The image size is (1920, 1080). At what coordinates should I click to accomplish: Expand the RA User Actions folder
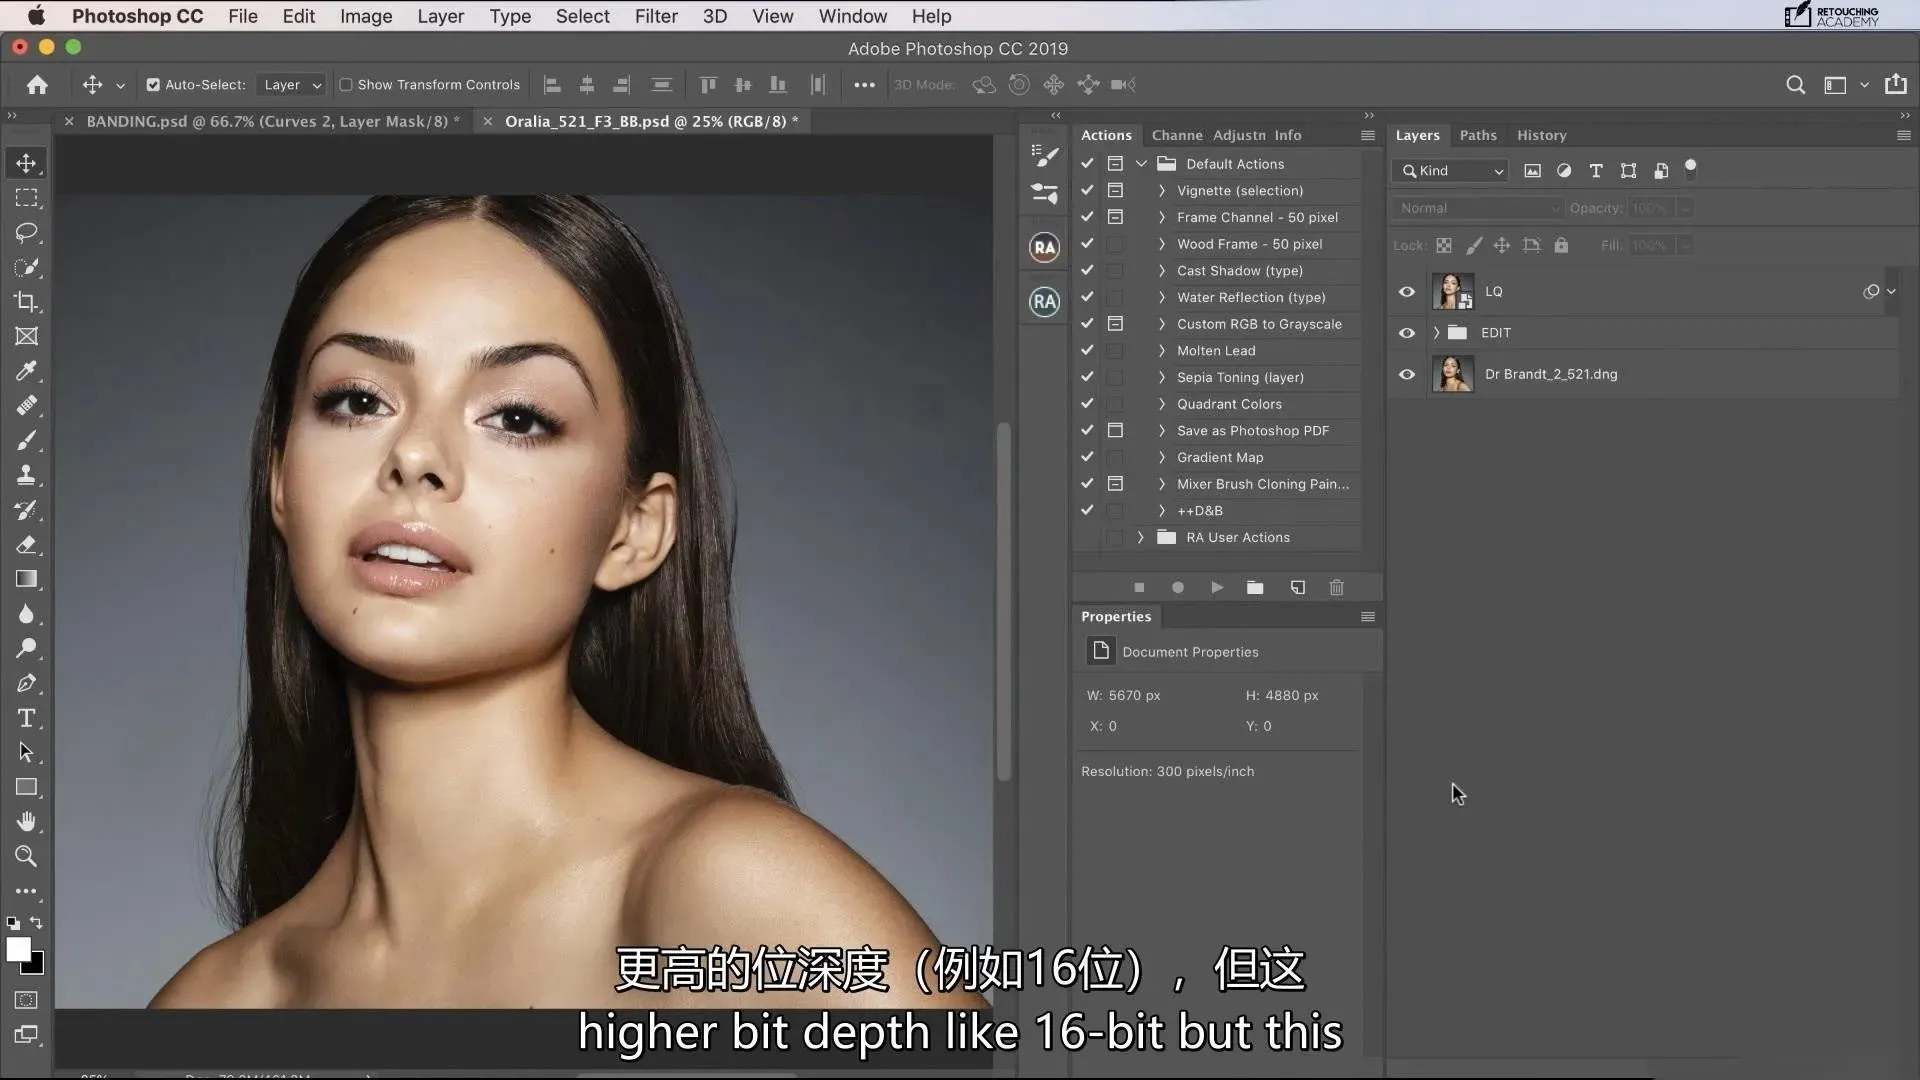[1140, 538]
